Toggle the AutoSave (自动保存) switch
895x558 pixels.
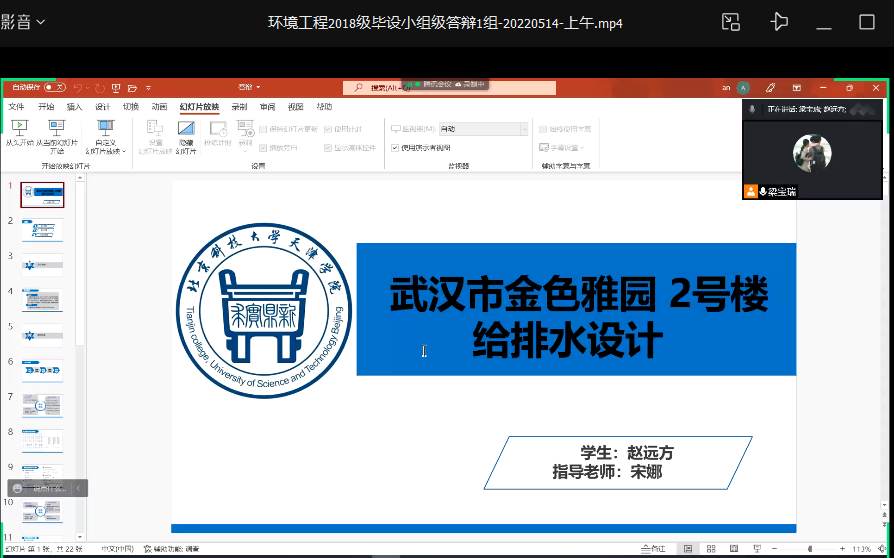[x=54, y=88]
